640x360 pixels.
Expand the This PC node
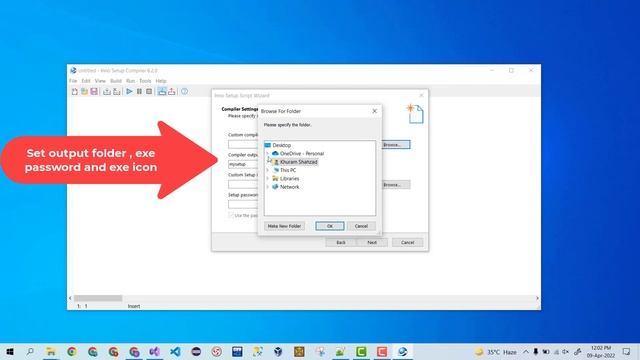coord(268,170)
